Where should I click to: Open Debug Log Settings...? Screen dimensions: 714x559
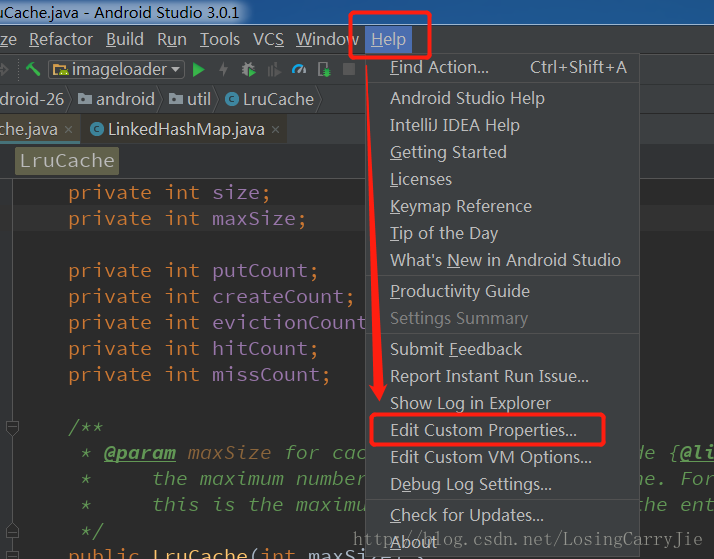(x=503, y=484)
